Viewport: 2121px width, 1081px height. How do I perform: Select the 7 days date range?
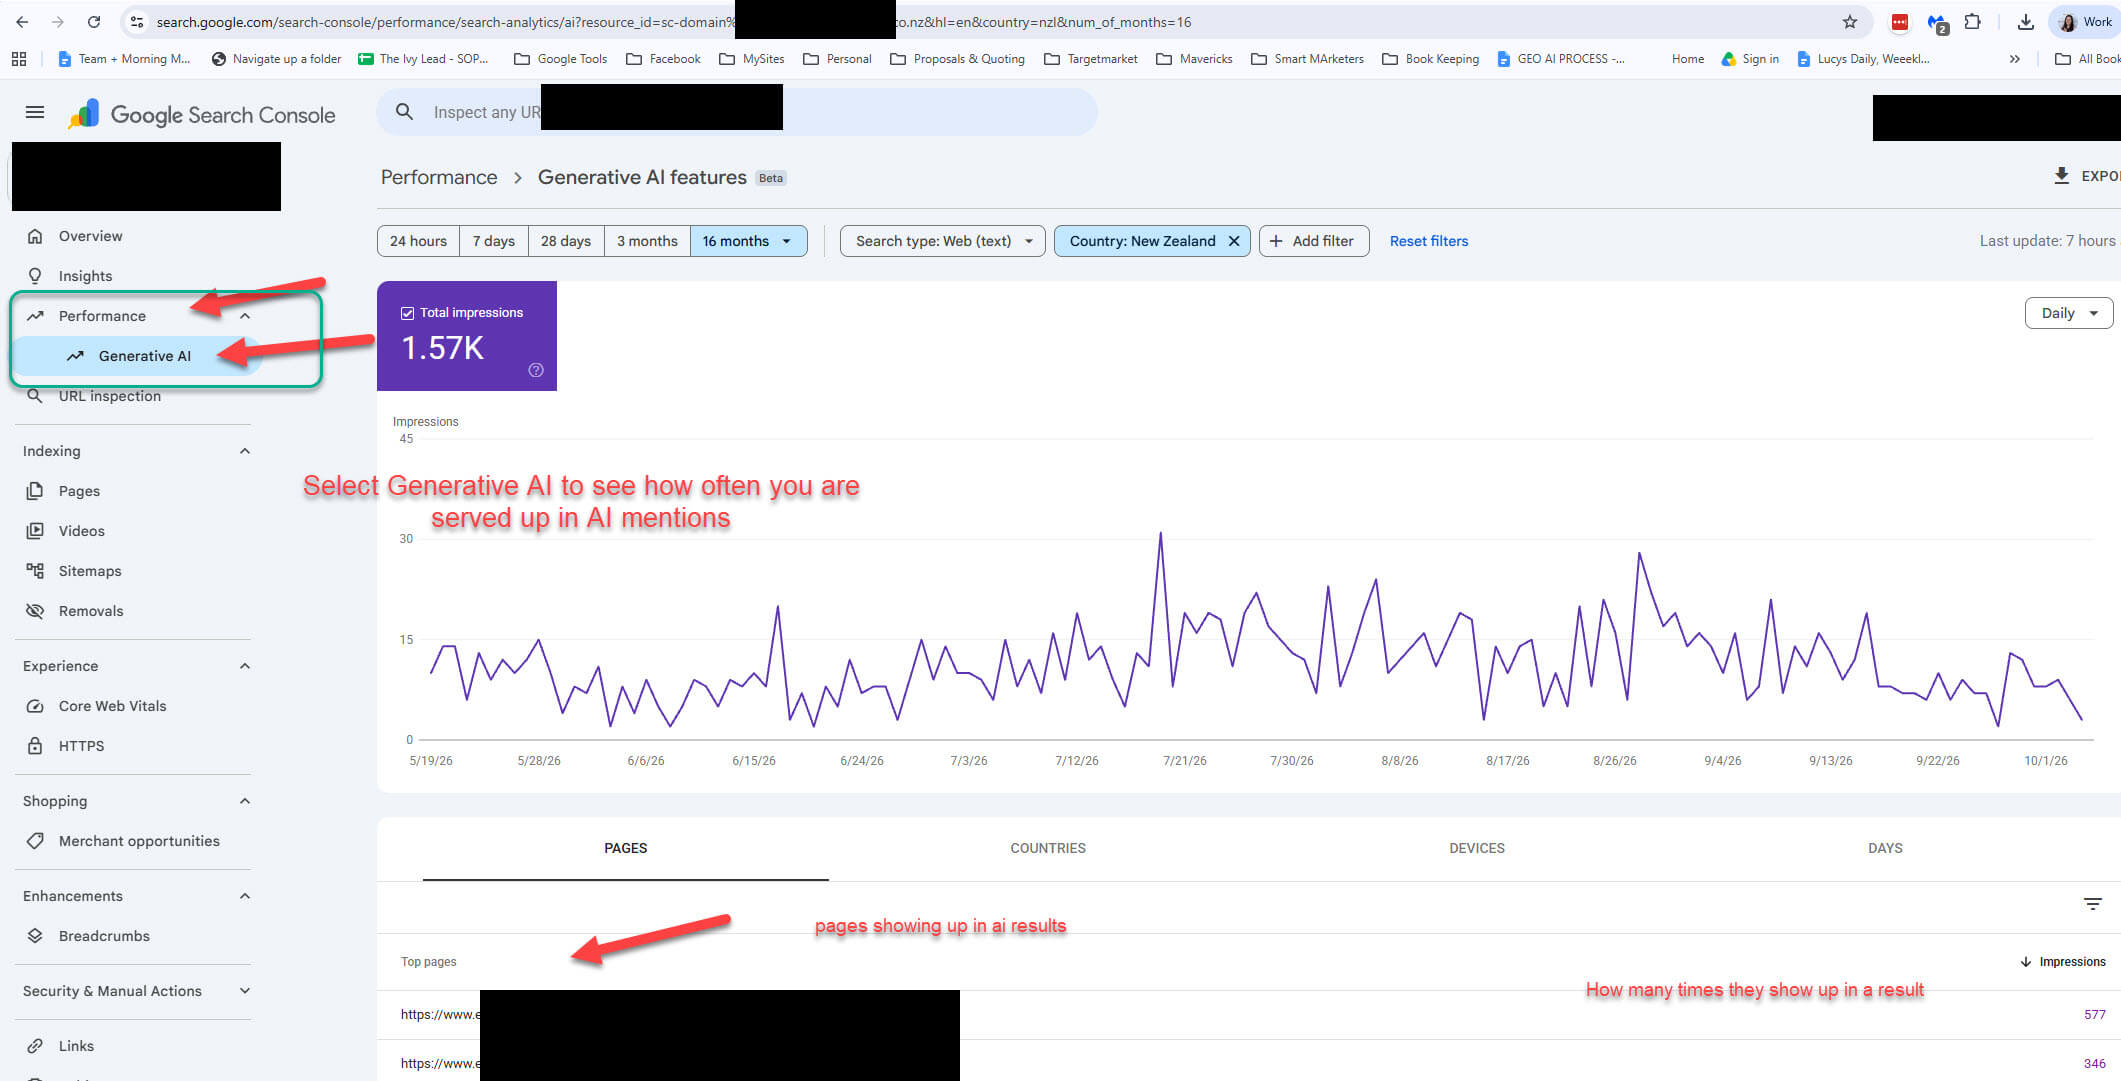[x=494, y=241]
